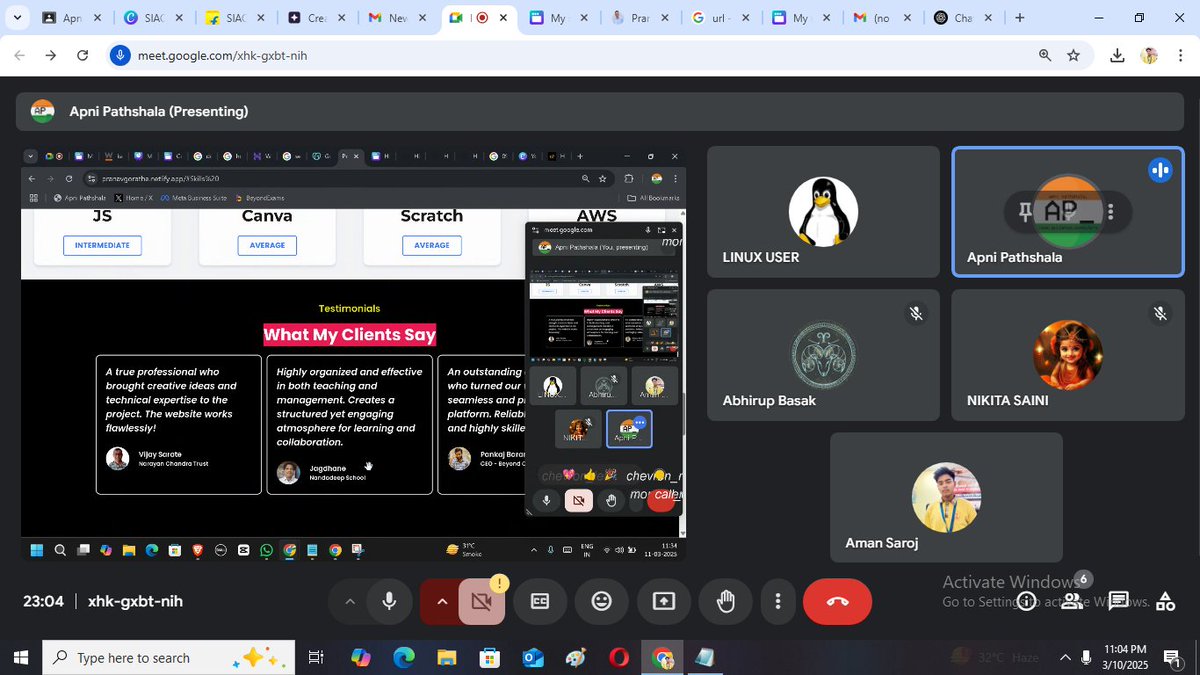Screen dimensions: 1200x675
Task: Open the emoji reactions button
Action: pyautogui.click(x=602, y=601)
